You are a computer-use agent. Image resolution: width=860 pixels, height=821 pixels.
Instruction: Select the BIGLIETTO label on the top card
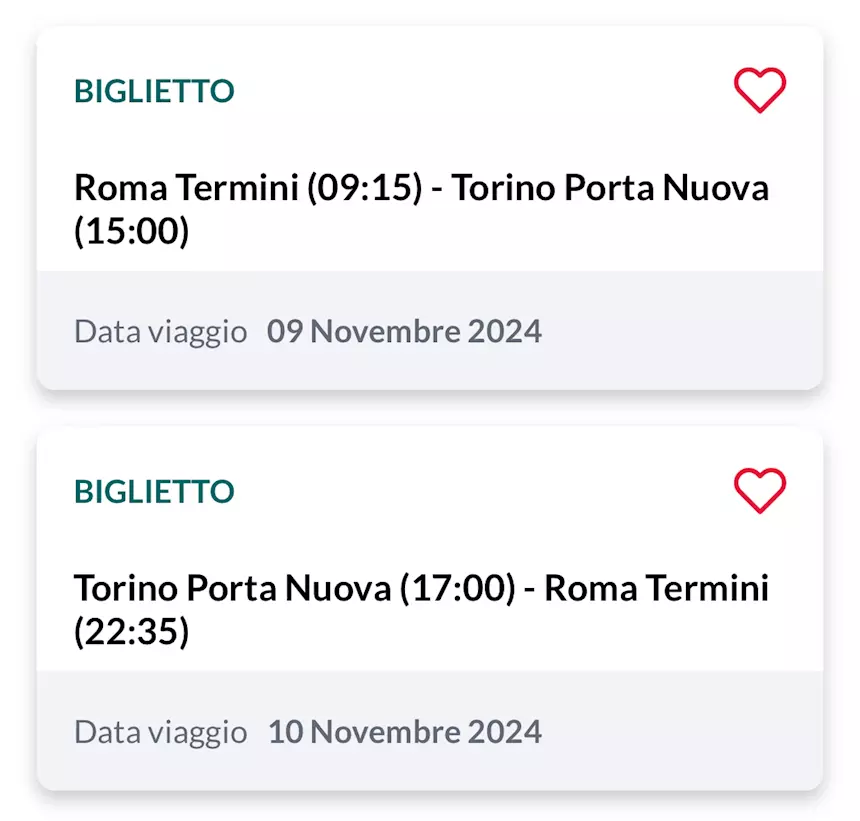click(154, 91)
